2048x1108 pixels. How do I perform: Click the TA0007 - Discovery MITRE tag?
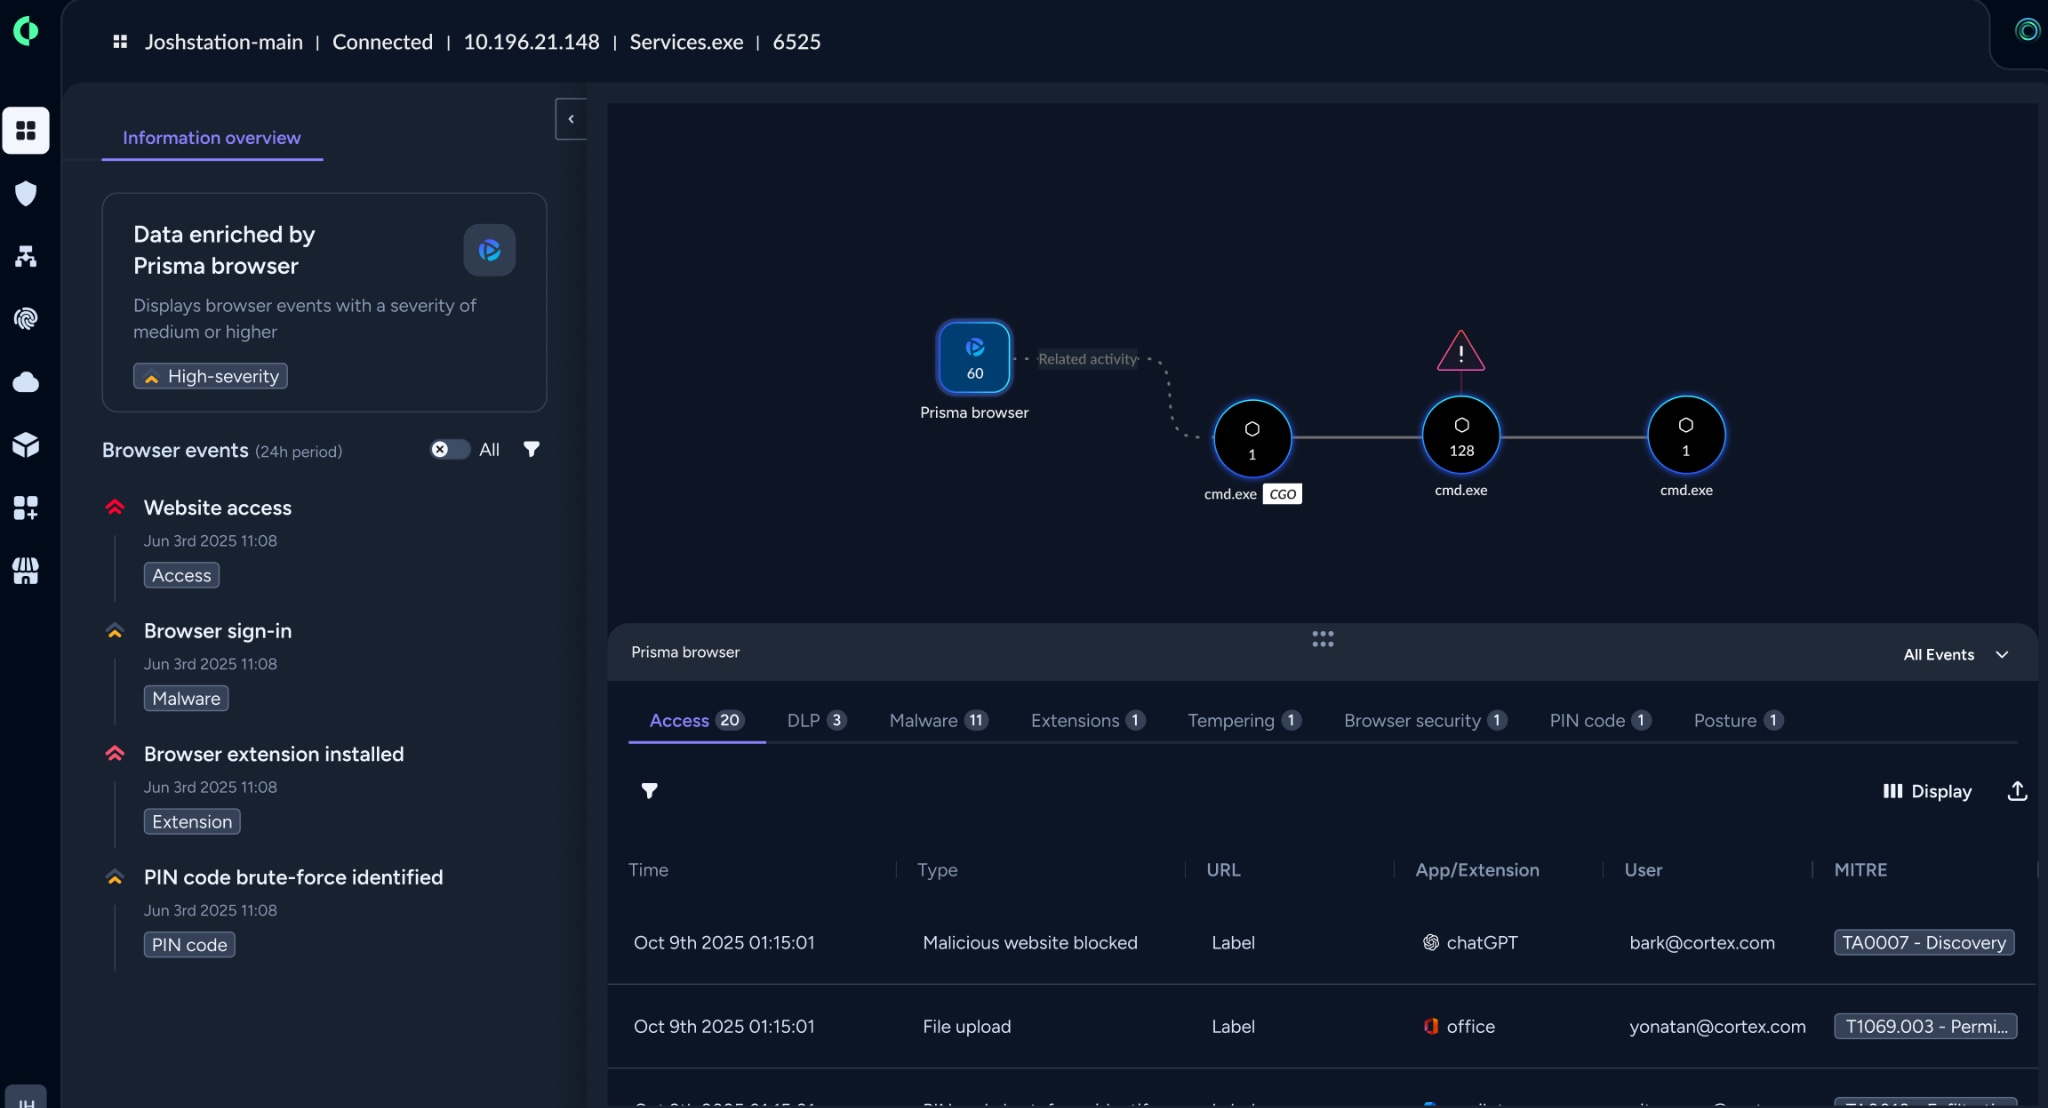tap(1924, 942)
